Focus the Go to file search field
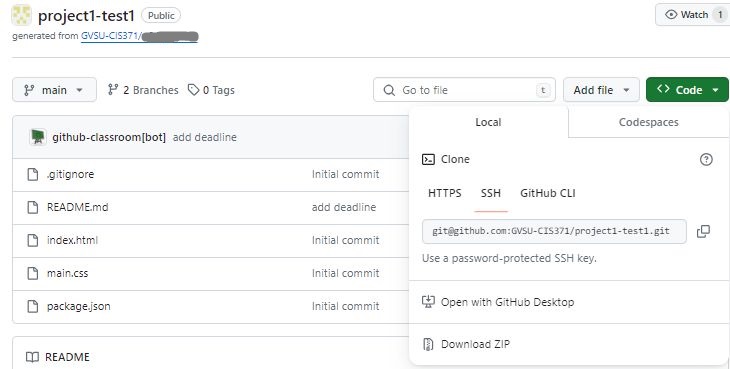This screenshot has height=369, width=730. [464, 90]
